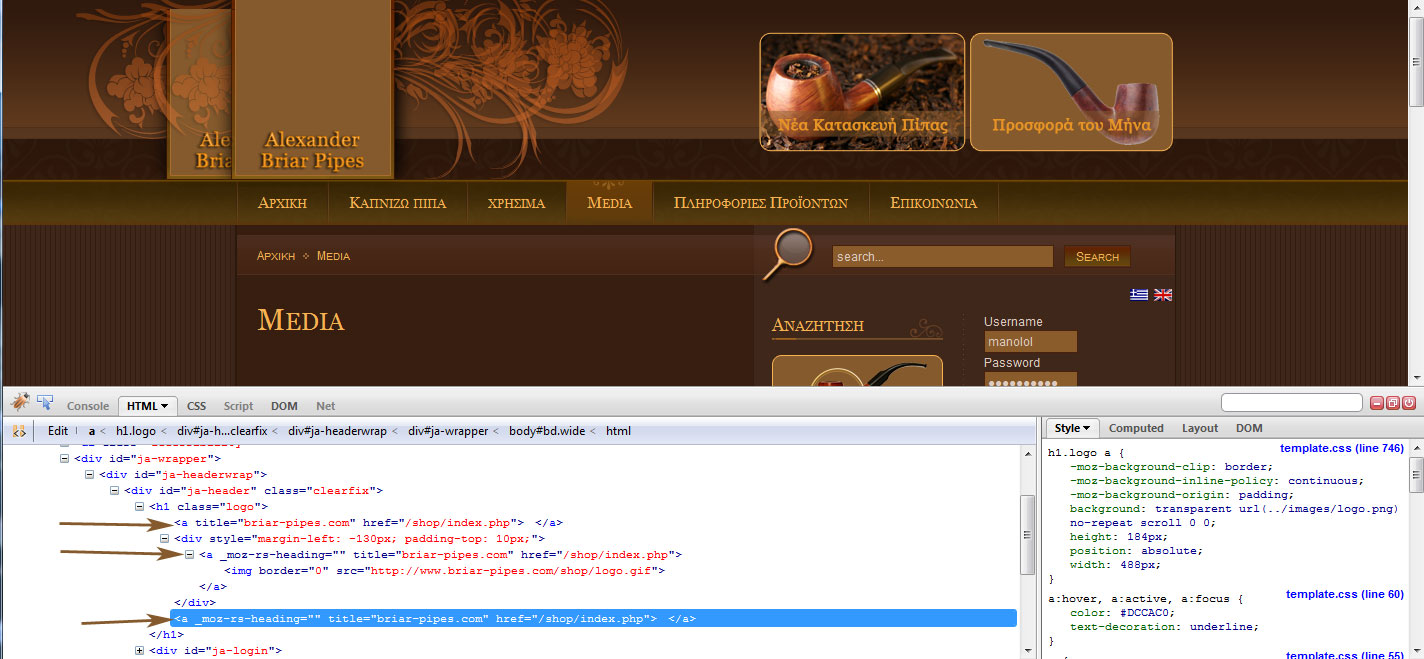The height and width of the screenshot is (659, 1424).
Task: Open the HTML panel dropdown arrow
Action: [163, 405]
